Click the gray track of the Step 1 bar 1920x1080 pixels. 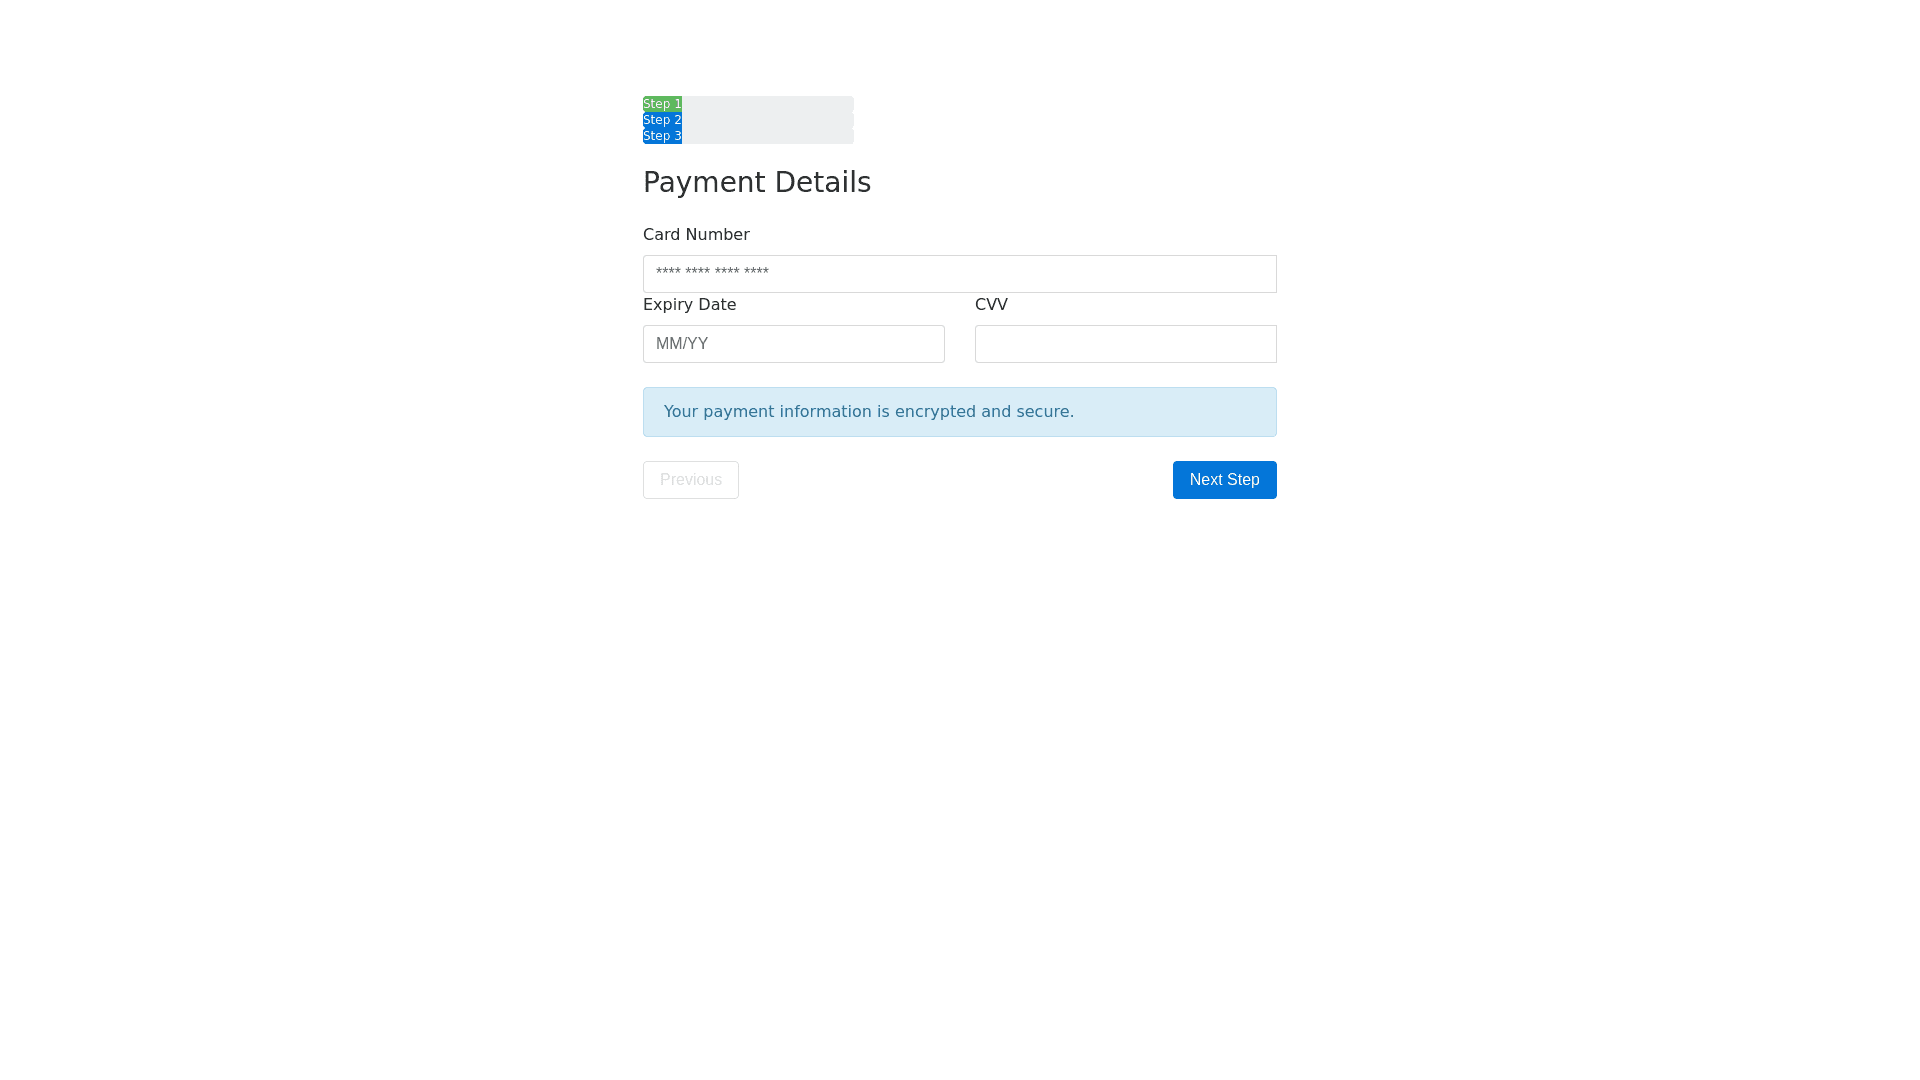point(767,104)
